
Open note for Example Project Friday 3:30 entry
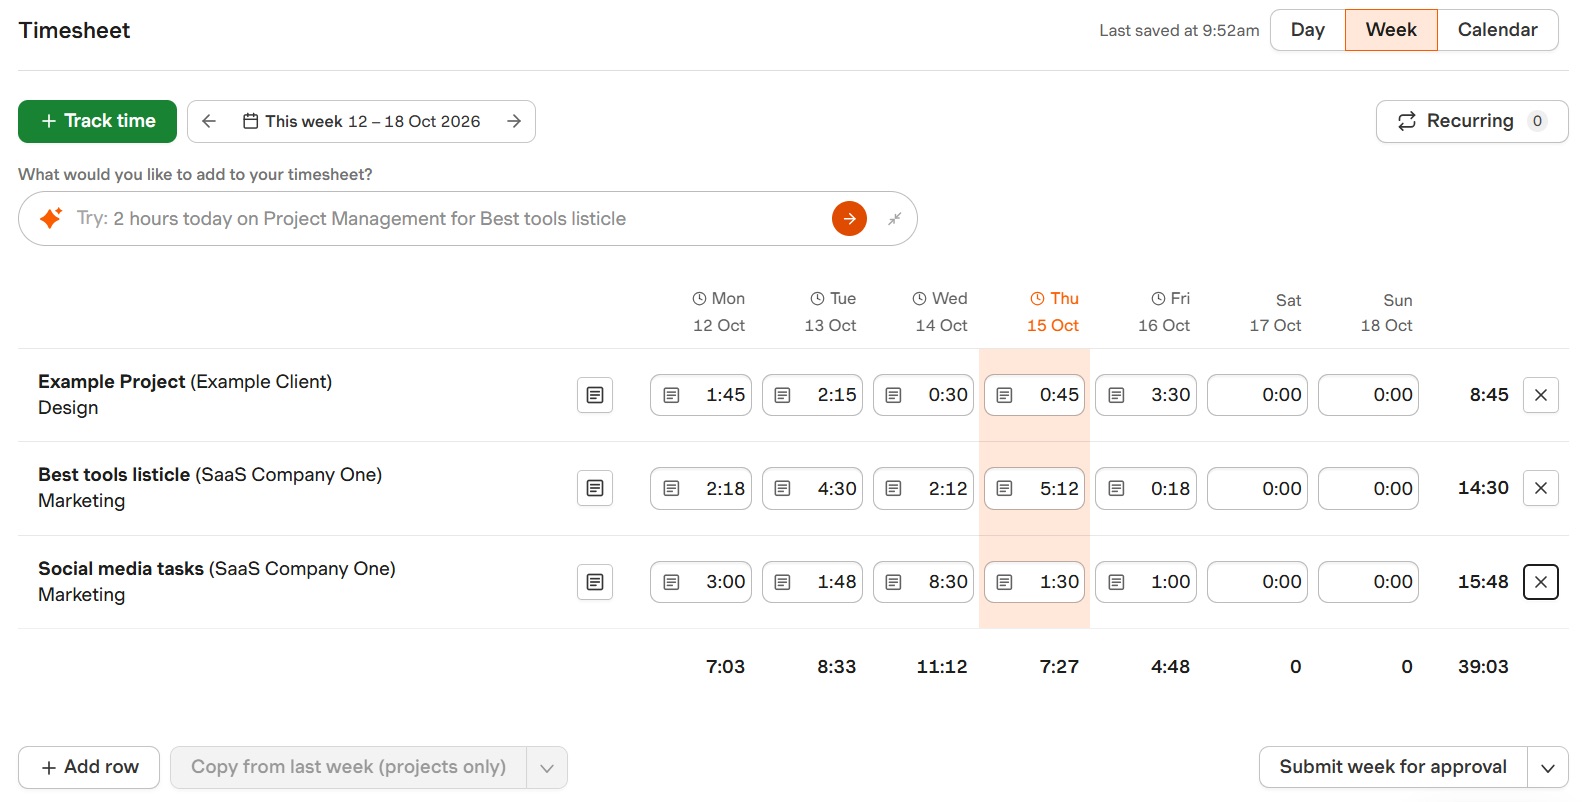[1117, 395]
